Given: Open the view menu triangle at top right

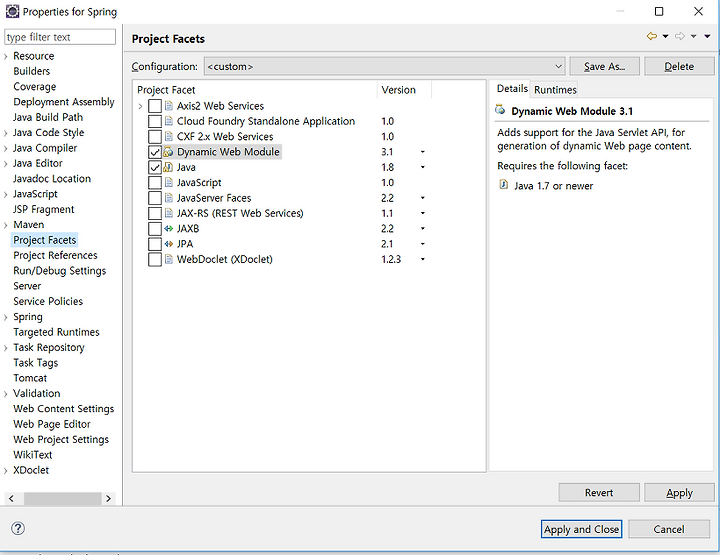Looking at the screenshot, I should click(x=707, y=36).
